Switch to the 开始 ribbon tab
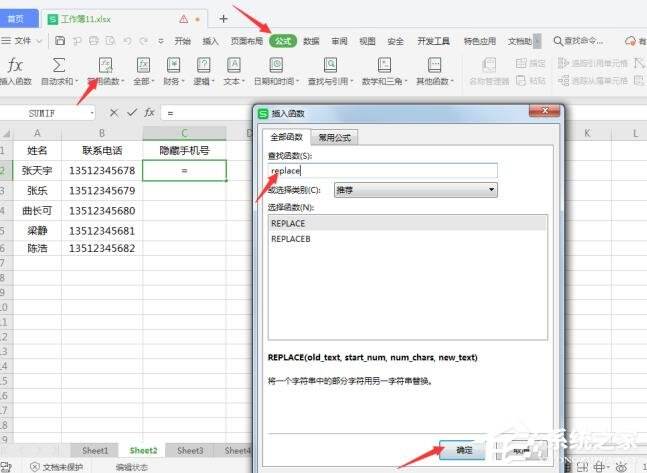Viewport: 647px width, 473px height. tap(182, 41)
